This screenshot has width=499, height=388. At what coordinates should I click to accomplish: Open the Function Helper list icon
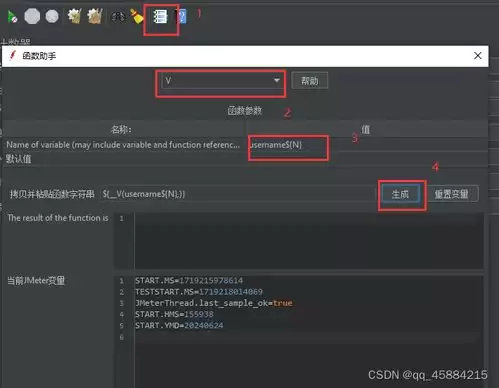160,16
